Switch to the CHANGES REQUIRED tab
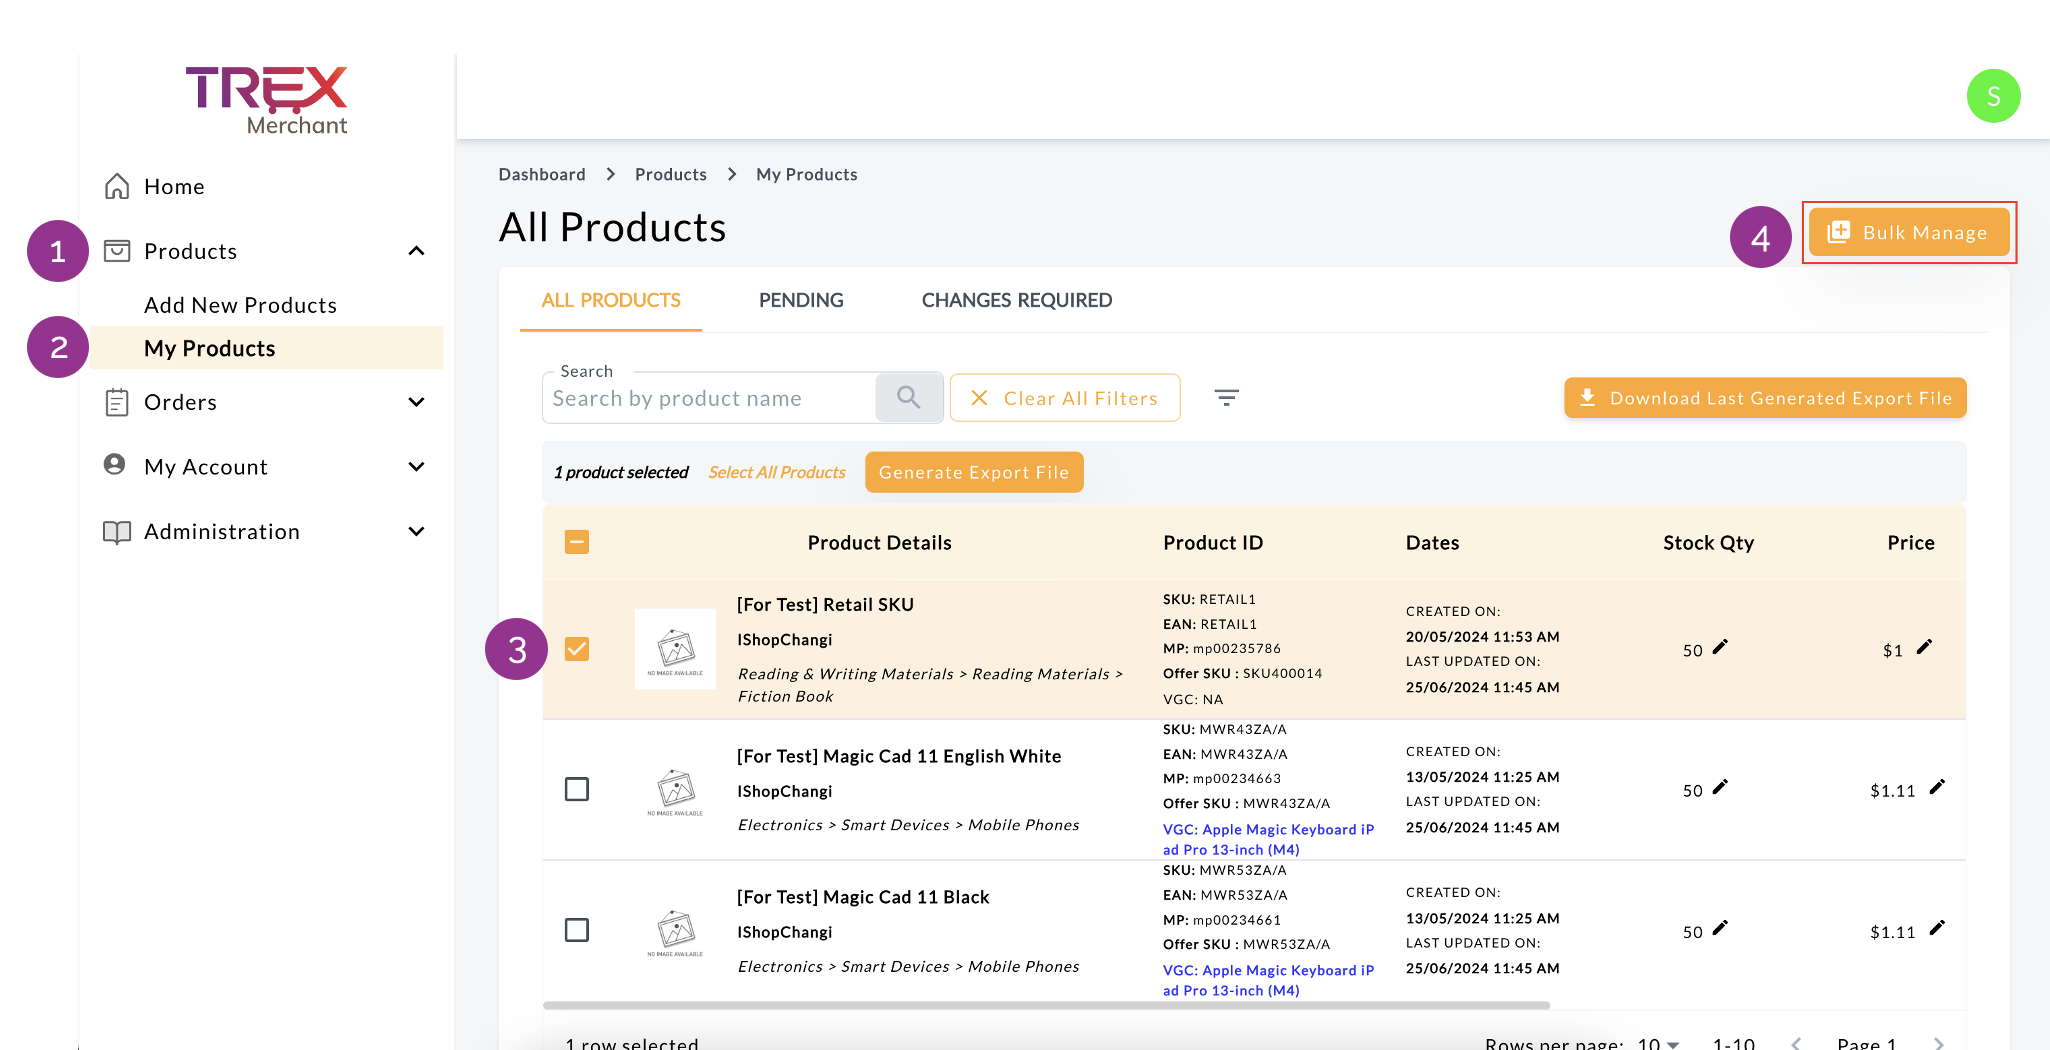This screenshot has width=2050, height=1050. tap(1016, 300)
